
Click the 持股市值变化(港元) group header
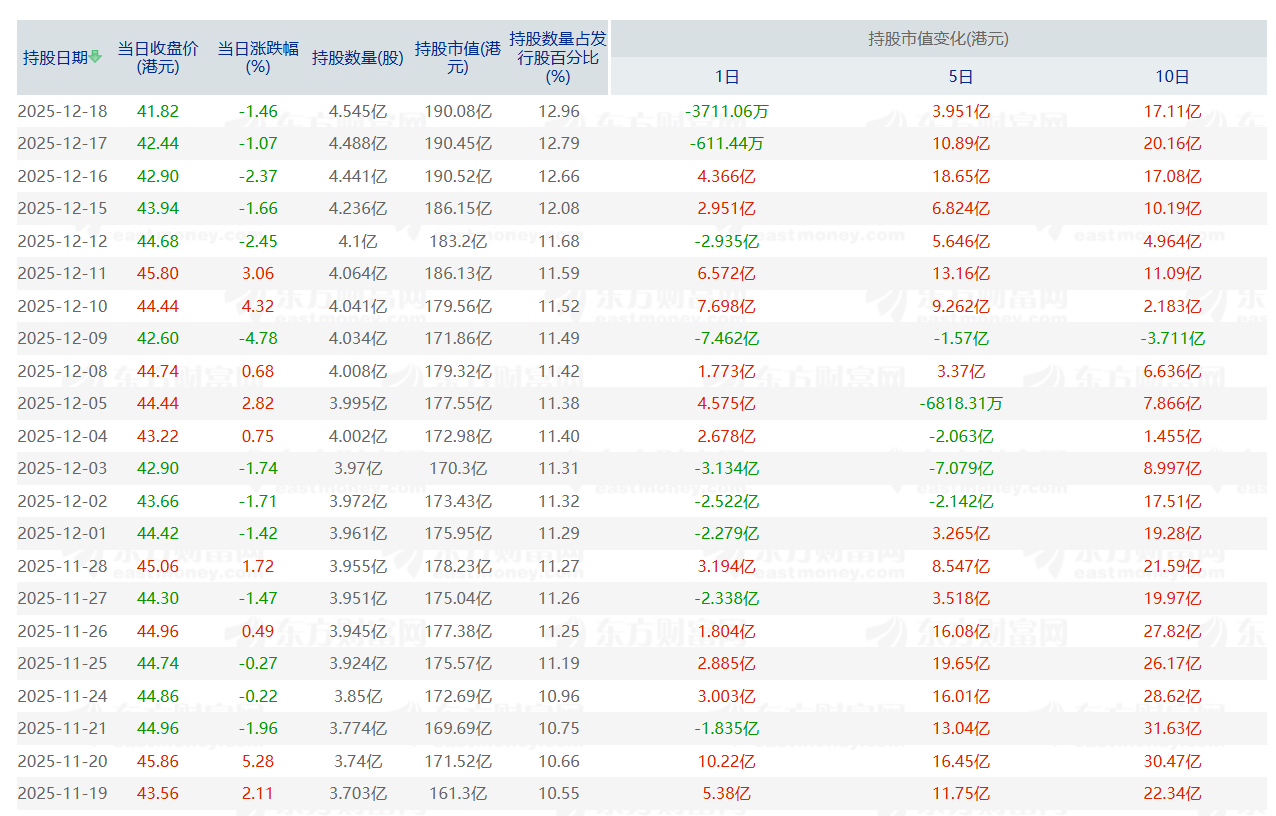coord(940,39)
